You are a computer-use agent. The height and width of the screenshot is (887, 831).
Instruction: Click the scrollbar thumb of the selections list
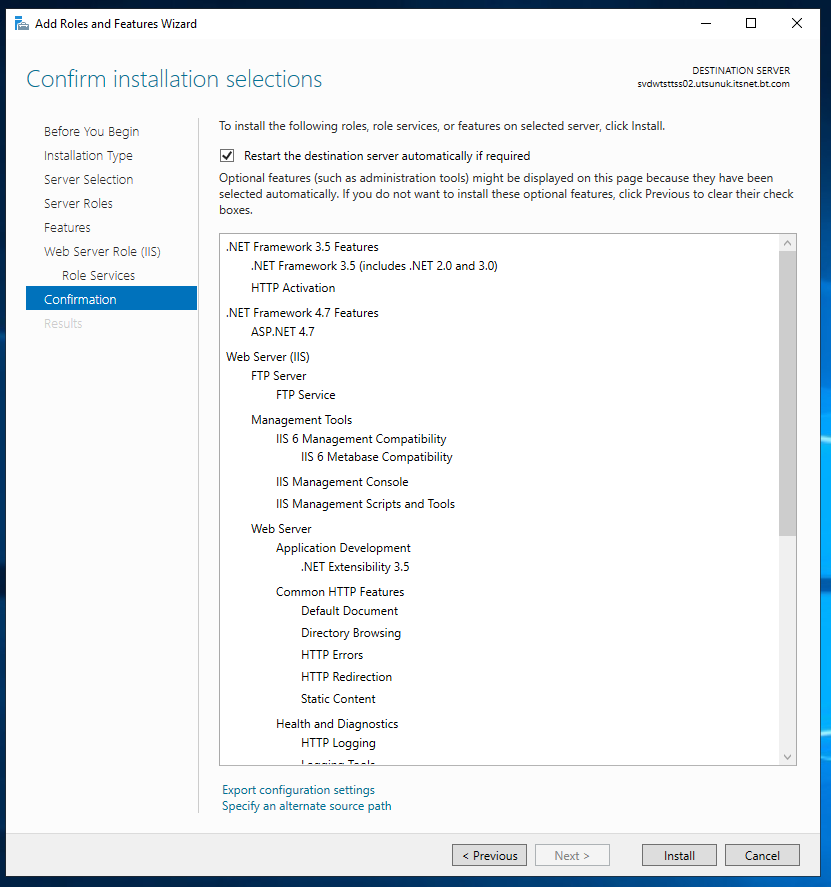point(787,393)
